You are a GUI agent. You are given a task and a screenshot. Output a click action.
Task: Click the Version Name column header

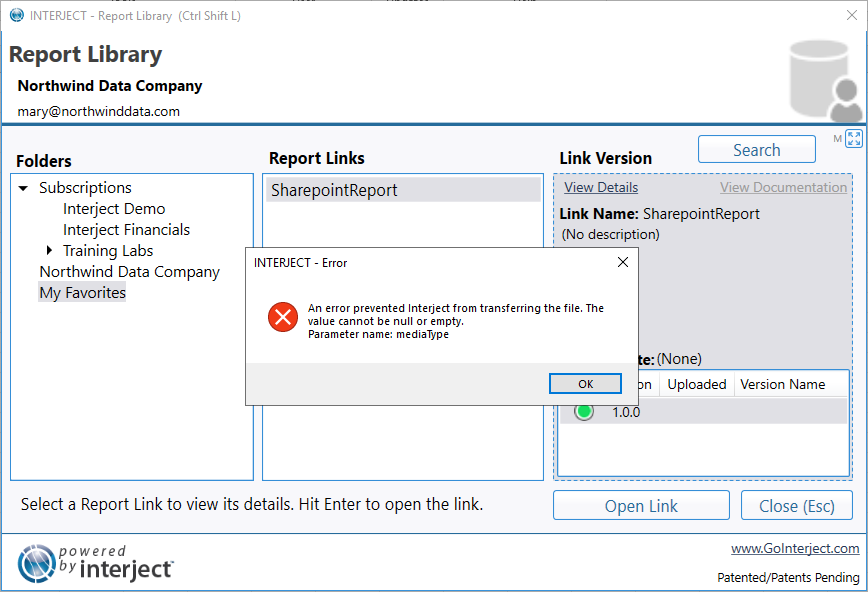coord(783,384)
